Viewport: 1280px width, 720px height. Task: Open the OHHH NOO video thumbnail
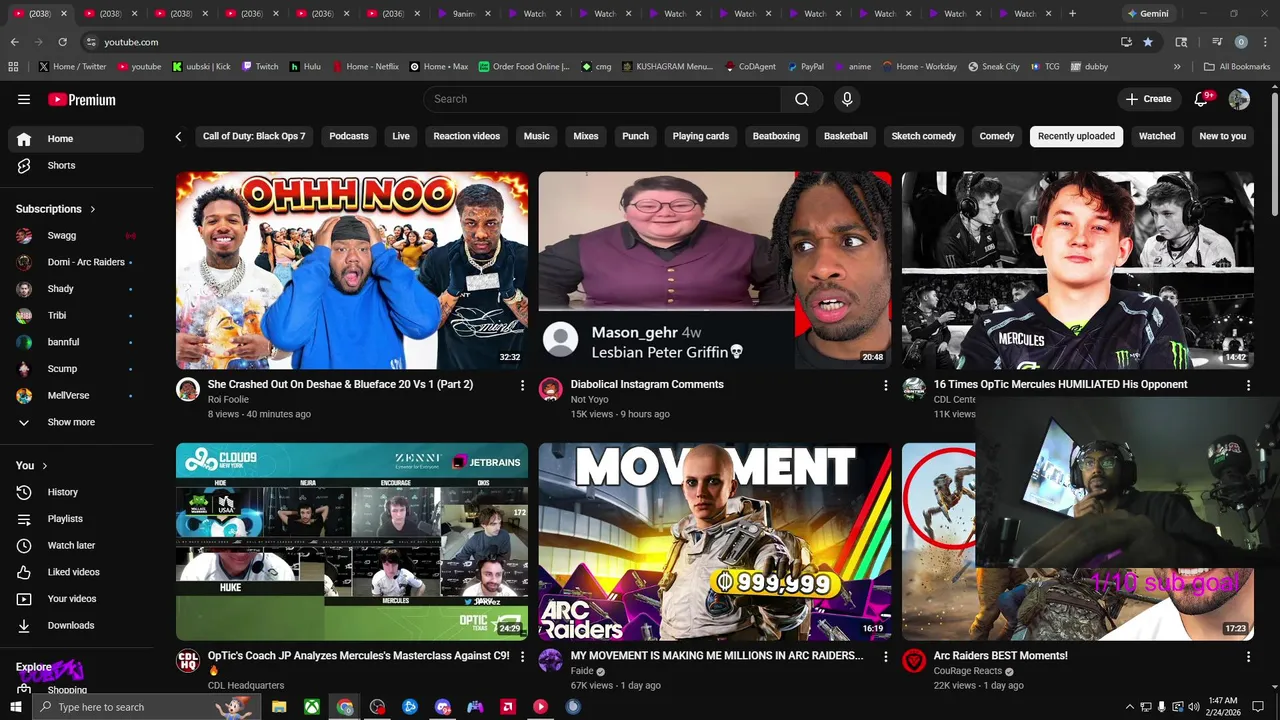click(x=352, y=270)
